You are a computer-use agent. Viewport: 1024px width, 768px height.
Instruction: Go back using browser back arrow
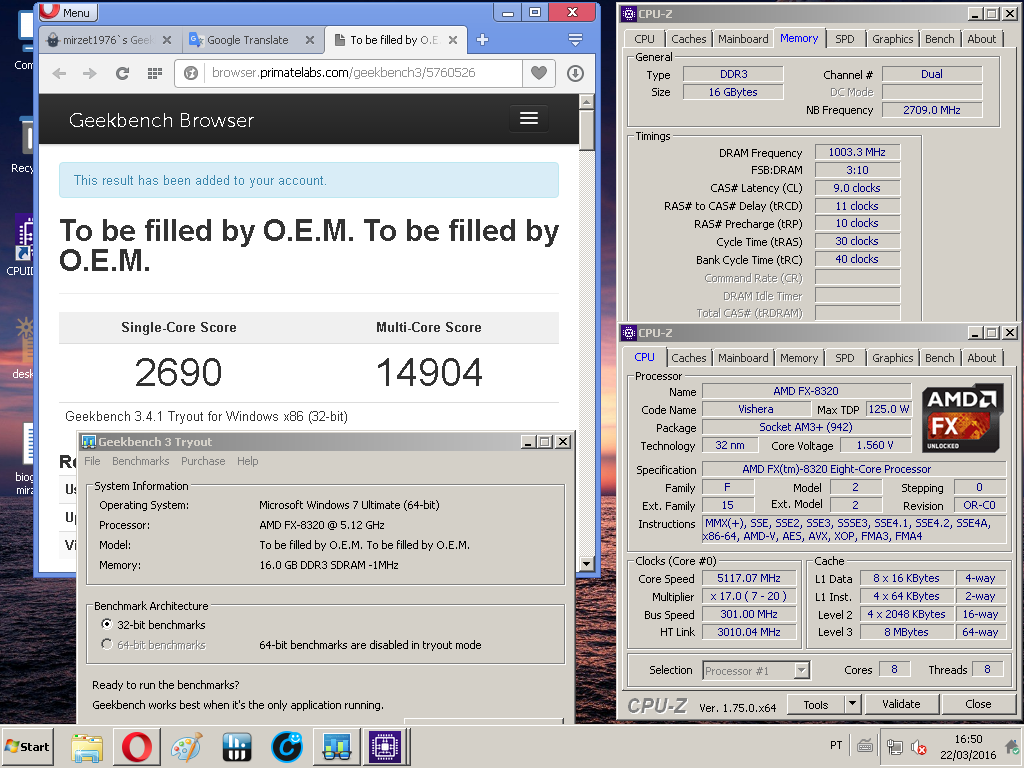tap(59, 73)
